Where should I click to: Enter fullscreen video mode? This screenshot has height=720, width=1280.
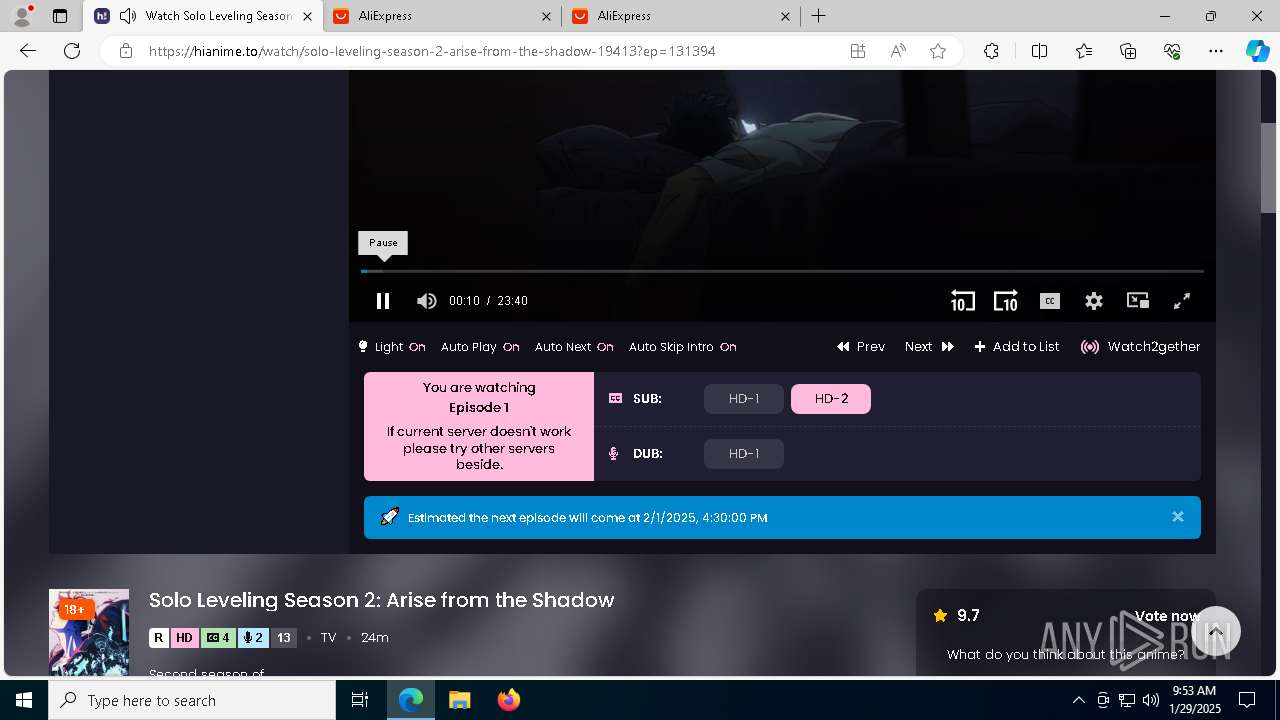[x=1181, y=301]
